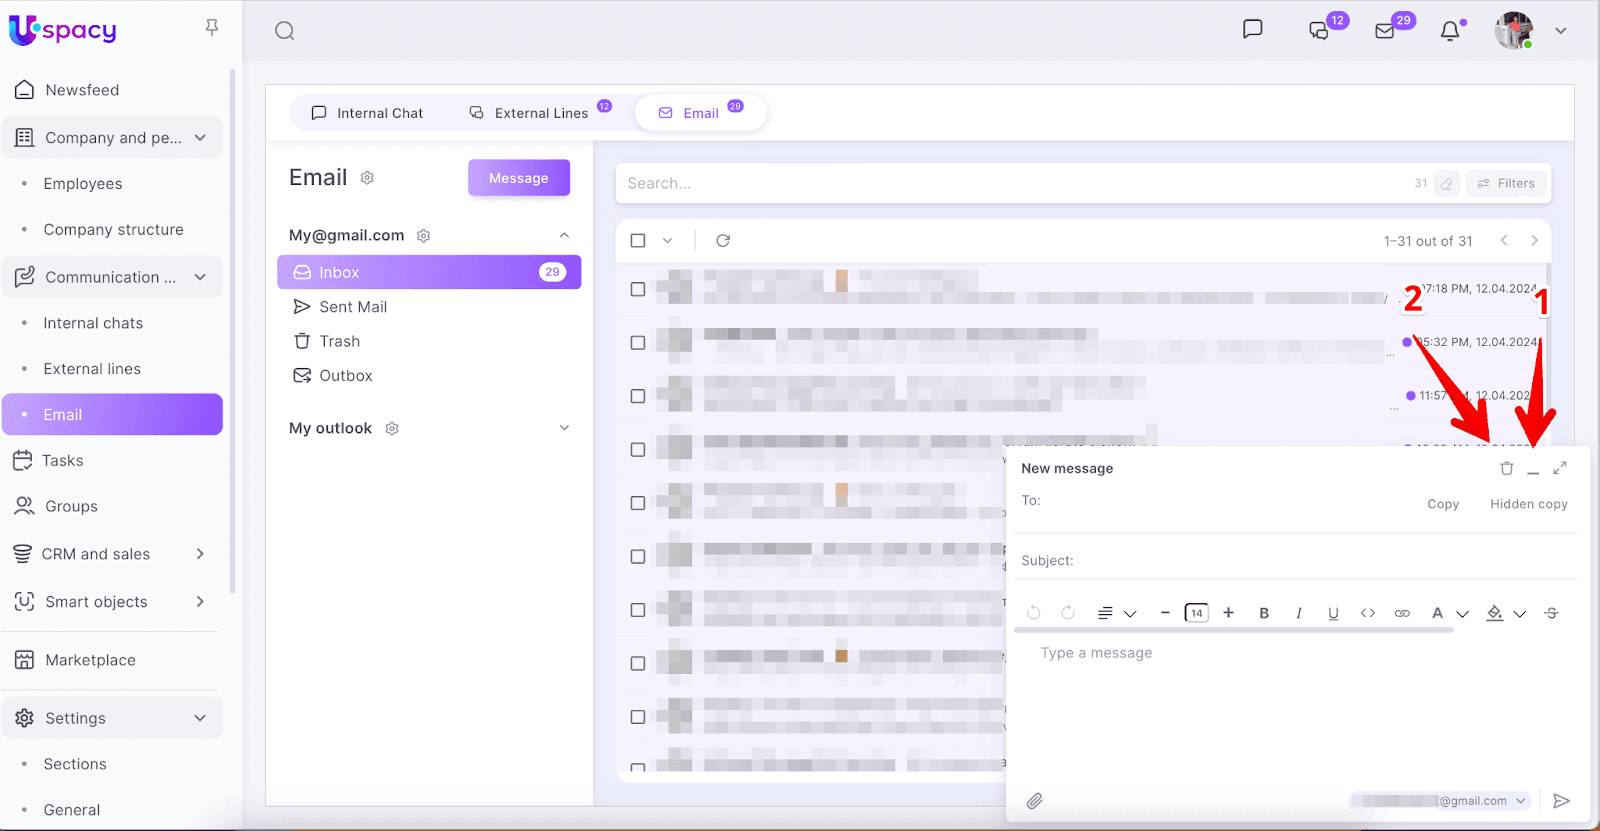
Task: Tick the select-all checkbox above the email list
Action: [638, 241]
